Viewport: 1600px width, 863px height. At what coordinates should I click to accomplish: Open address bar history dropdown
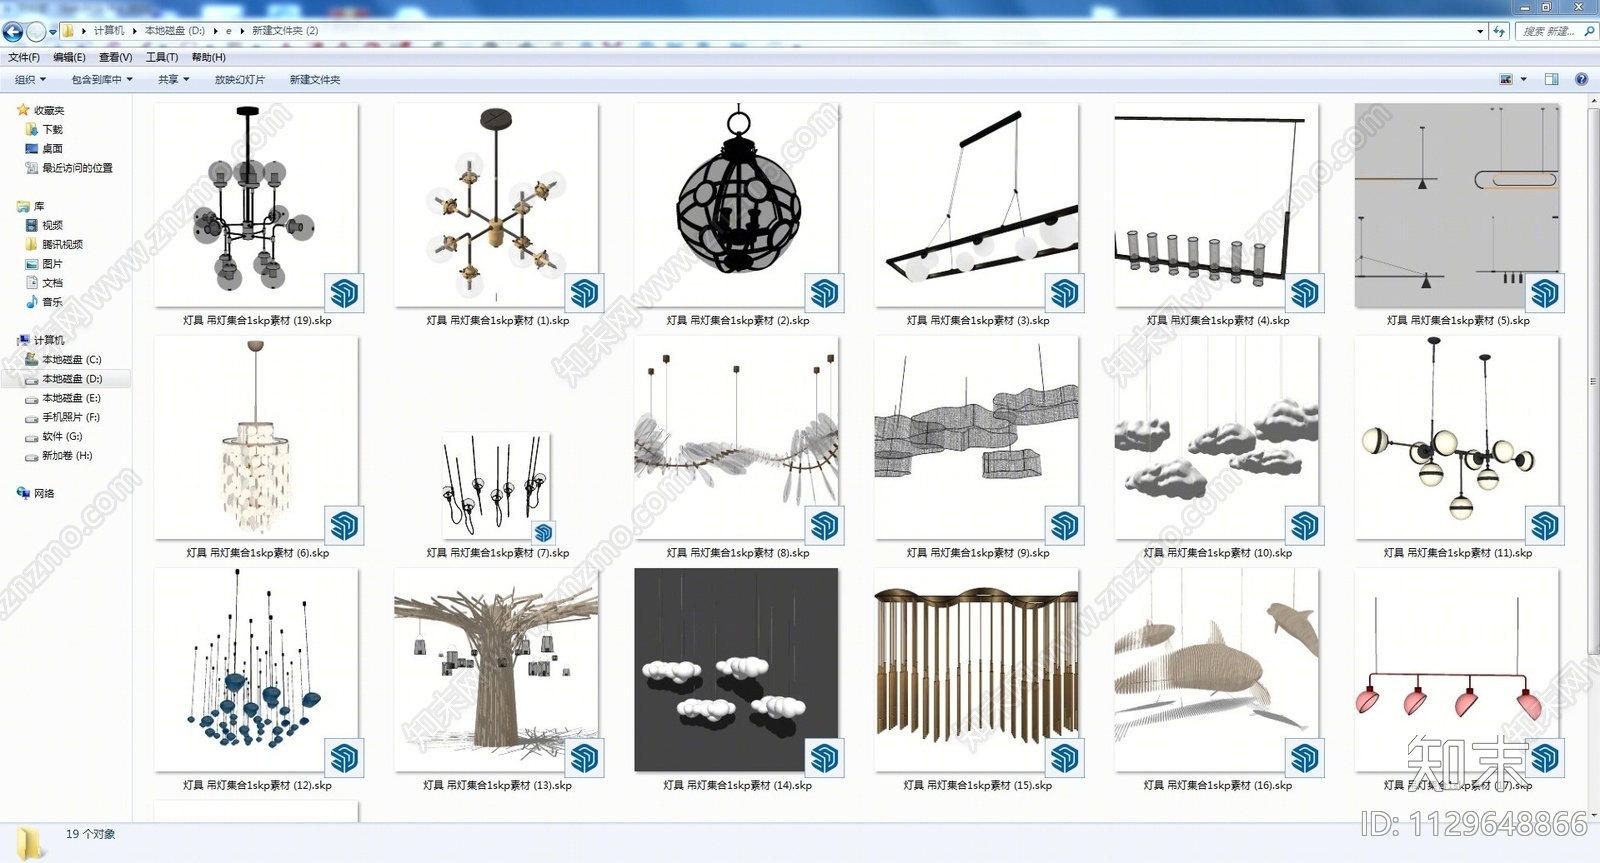1480,31
